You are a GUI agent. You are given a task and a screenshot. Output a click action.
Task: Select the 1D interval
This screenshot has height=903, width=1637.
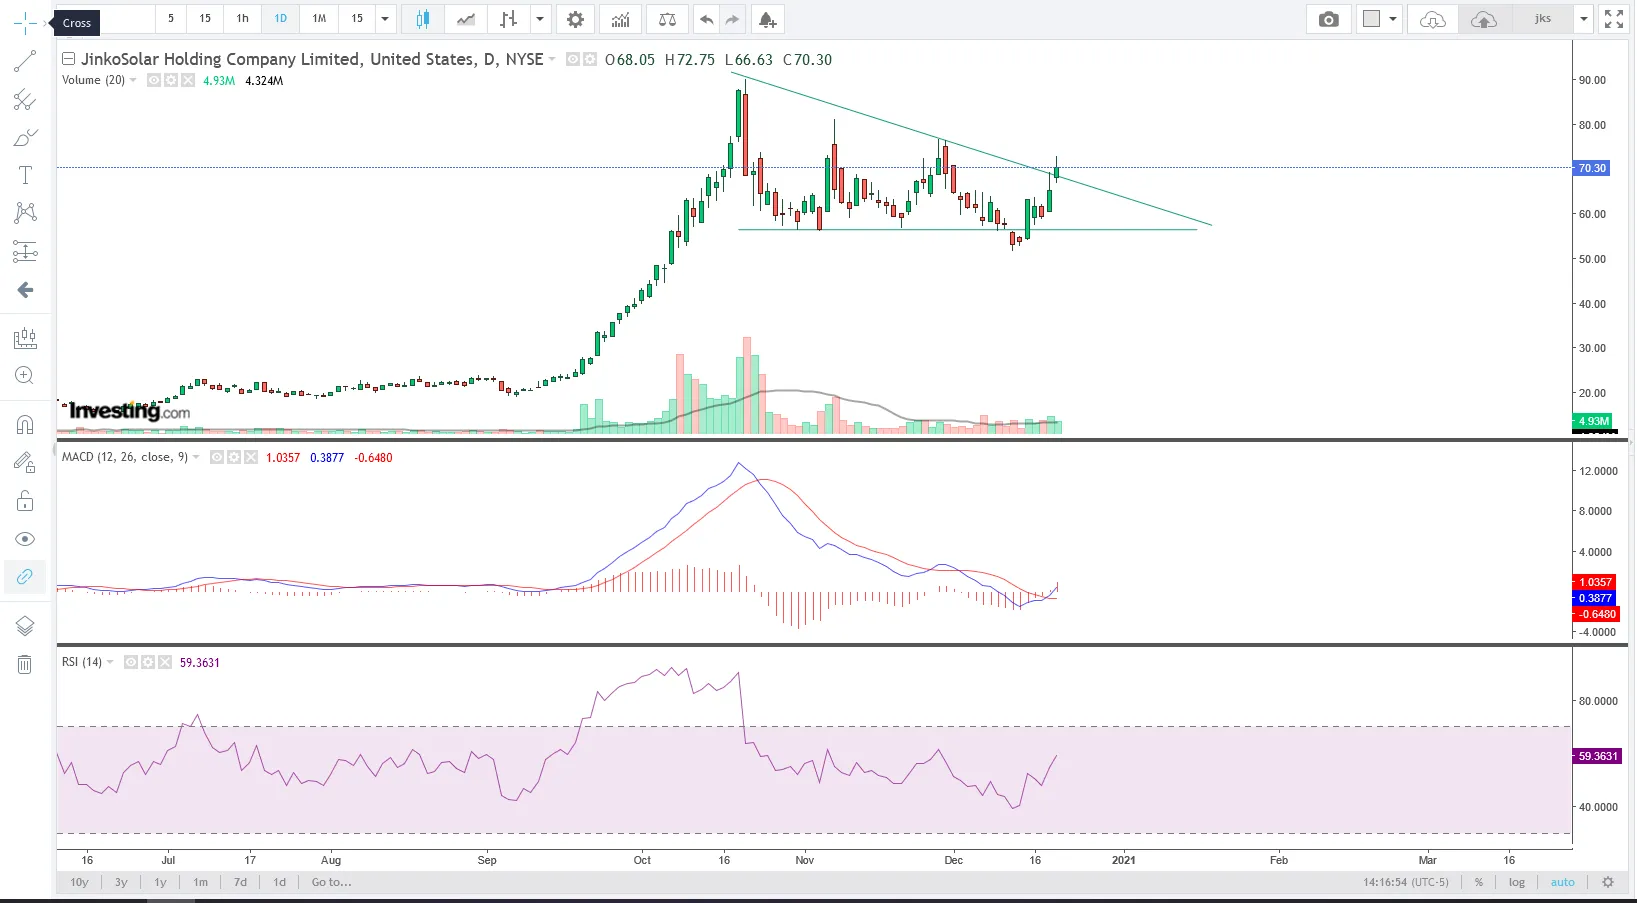click(x=281, y=19)
